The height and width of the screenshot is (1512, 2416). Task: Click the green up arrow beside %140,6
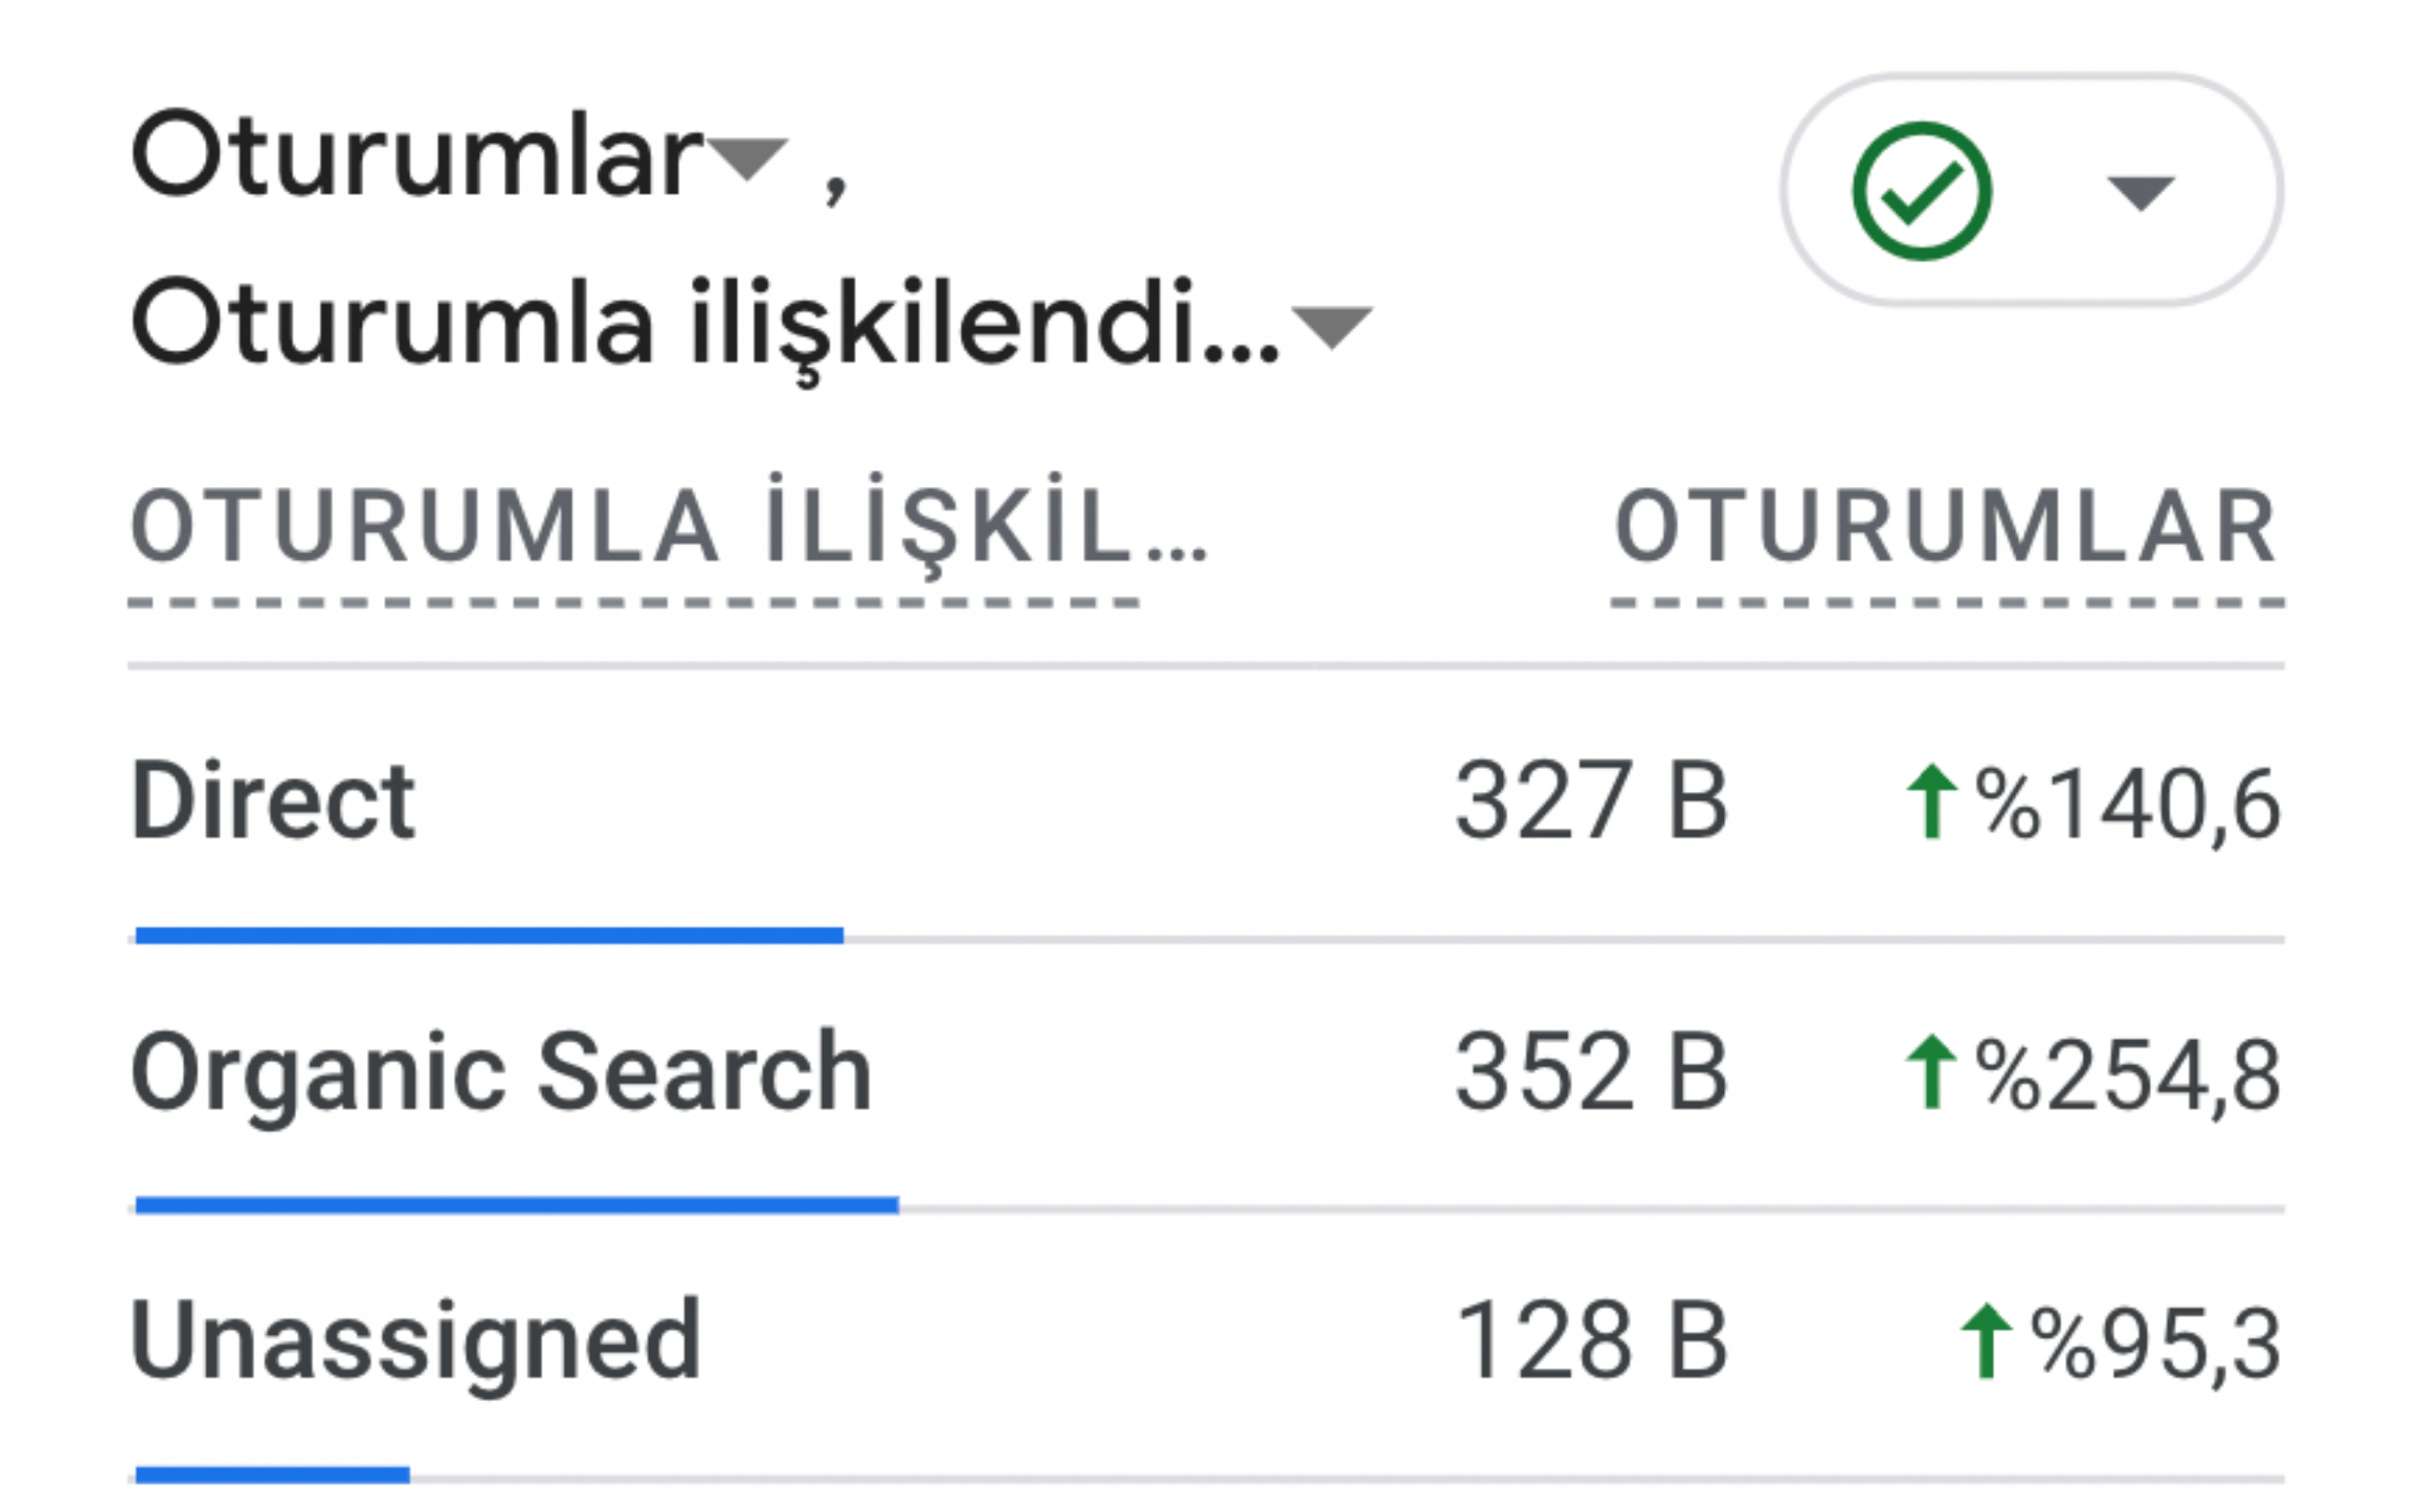click(1931, 801)
